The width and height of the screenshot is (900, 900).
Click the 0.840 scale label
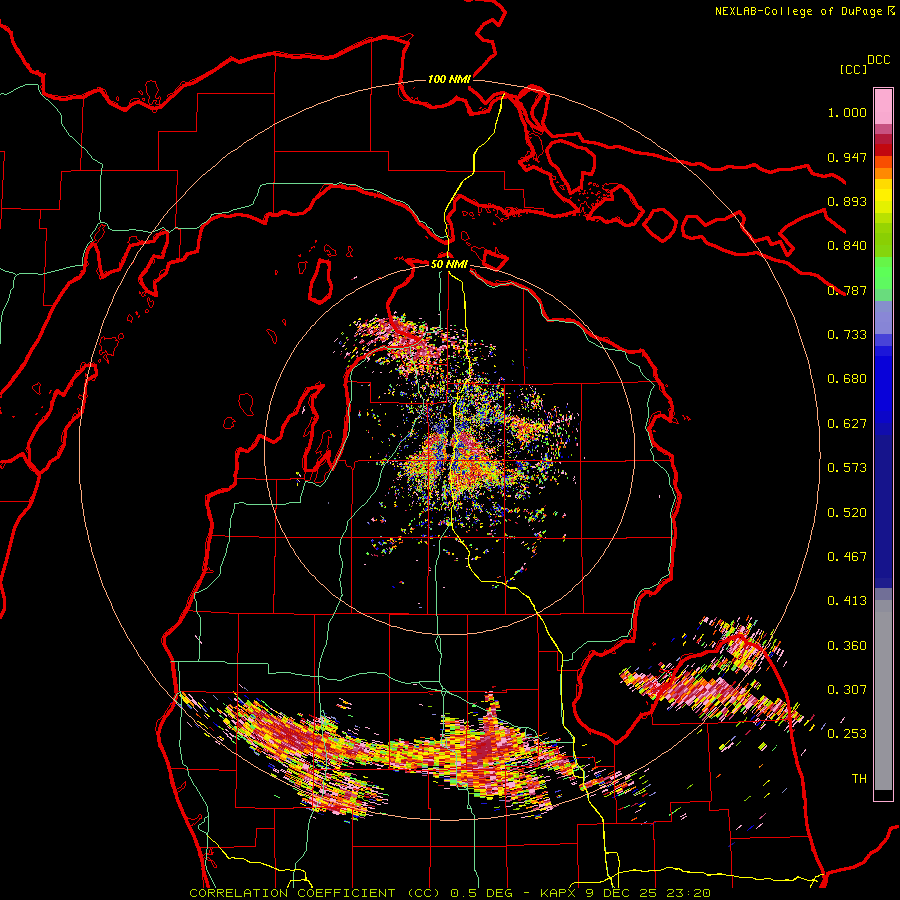tap(847, 246)
